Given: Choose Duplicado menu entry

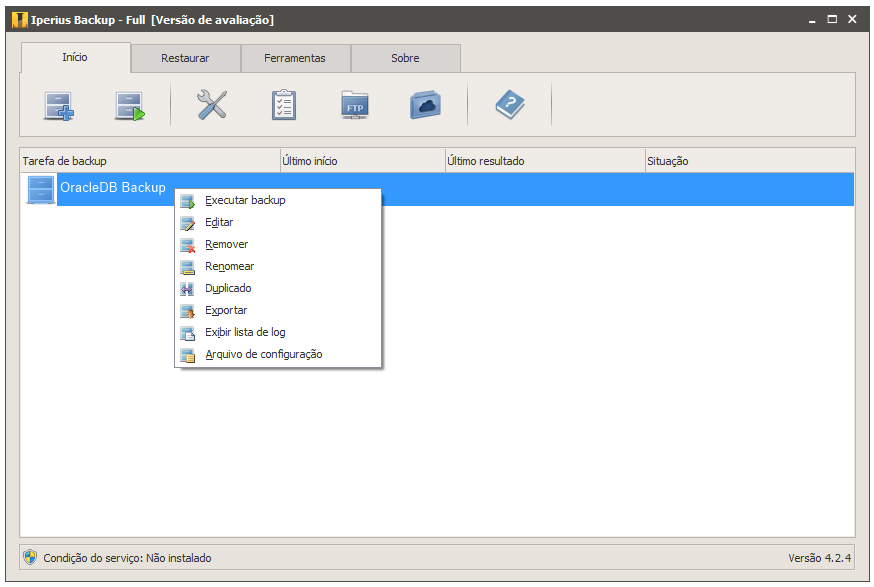Looking at the screenshot, I should pyautogui.click(x=278, y=288).
